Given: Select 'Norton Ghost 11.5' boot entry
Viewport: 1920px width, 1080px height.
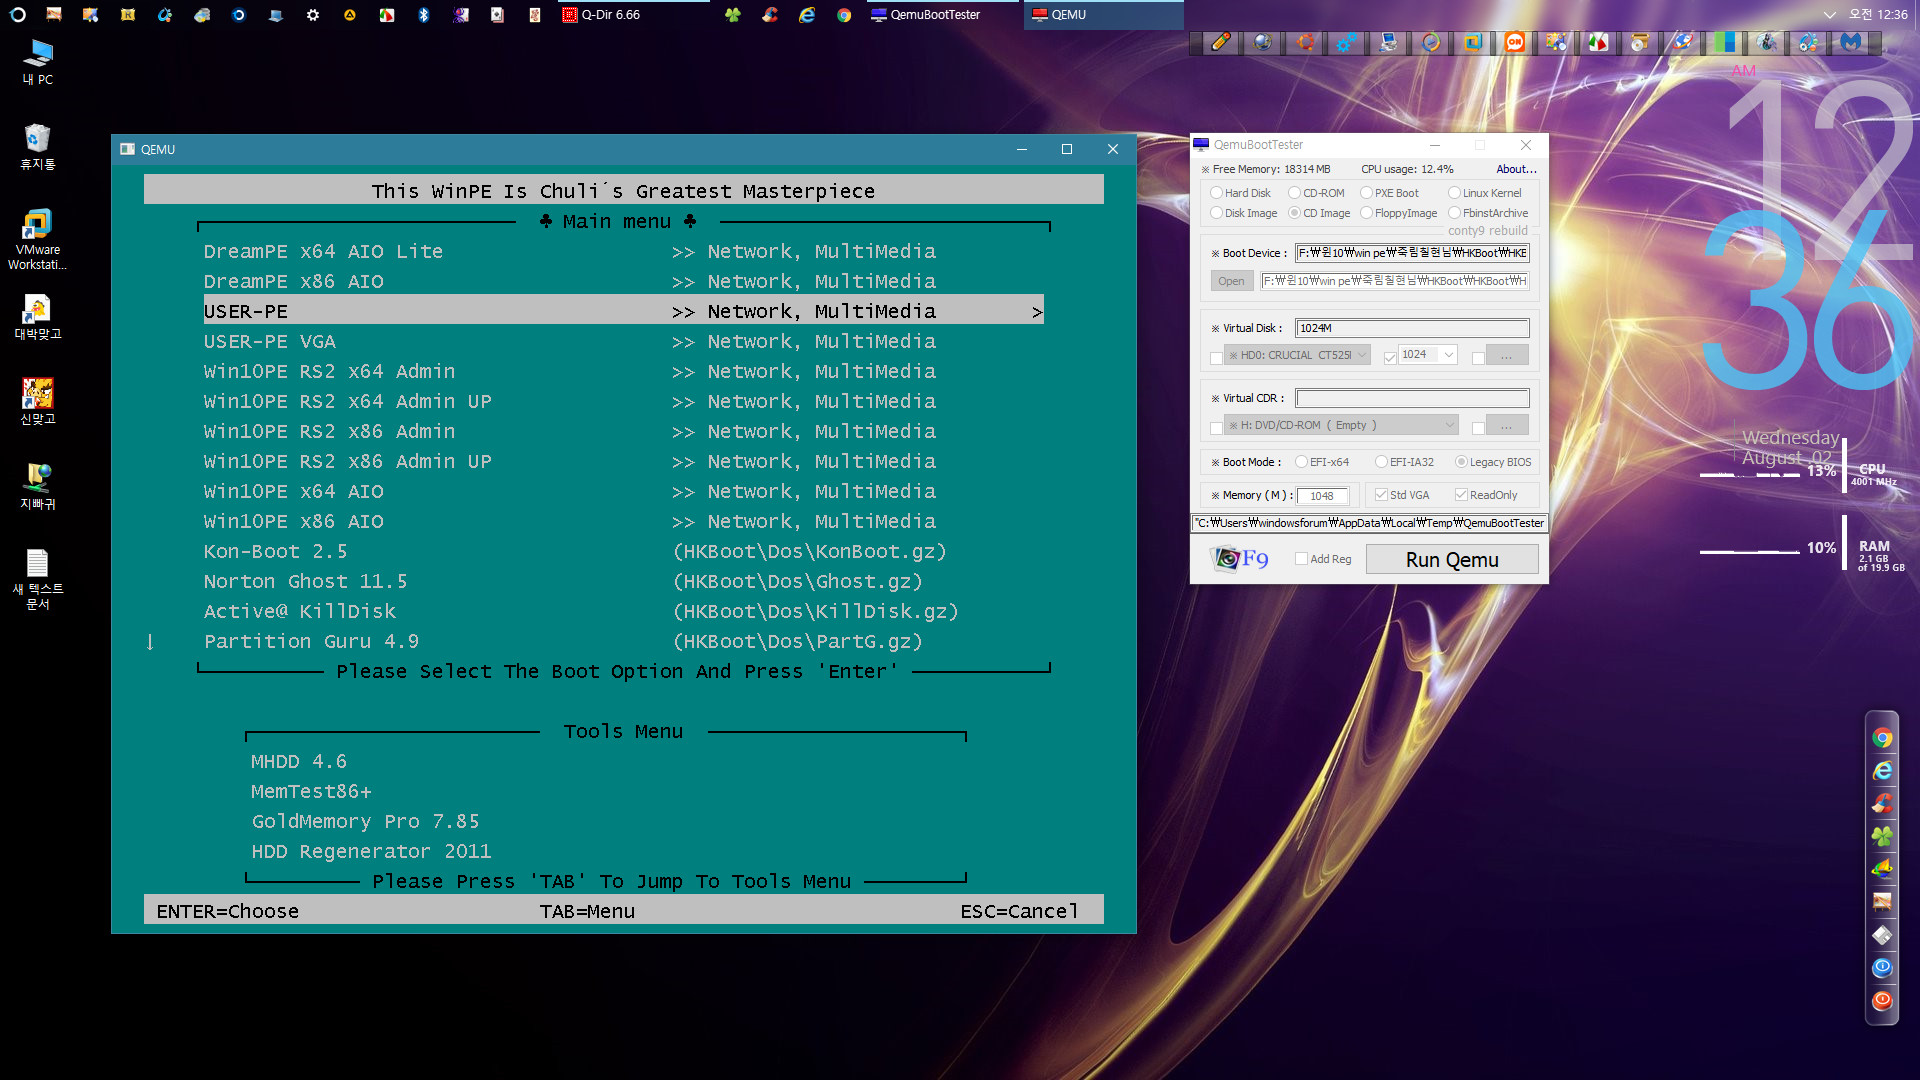Looking at the screenshot, I should (306, 581).
